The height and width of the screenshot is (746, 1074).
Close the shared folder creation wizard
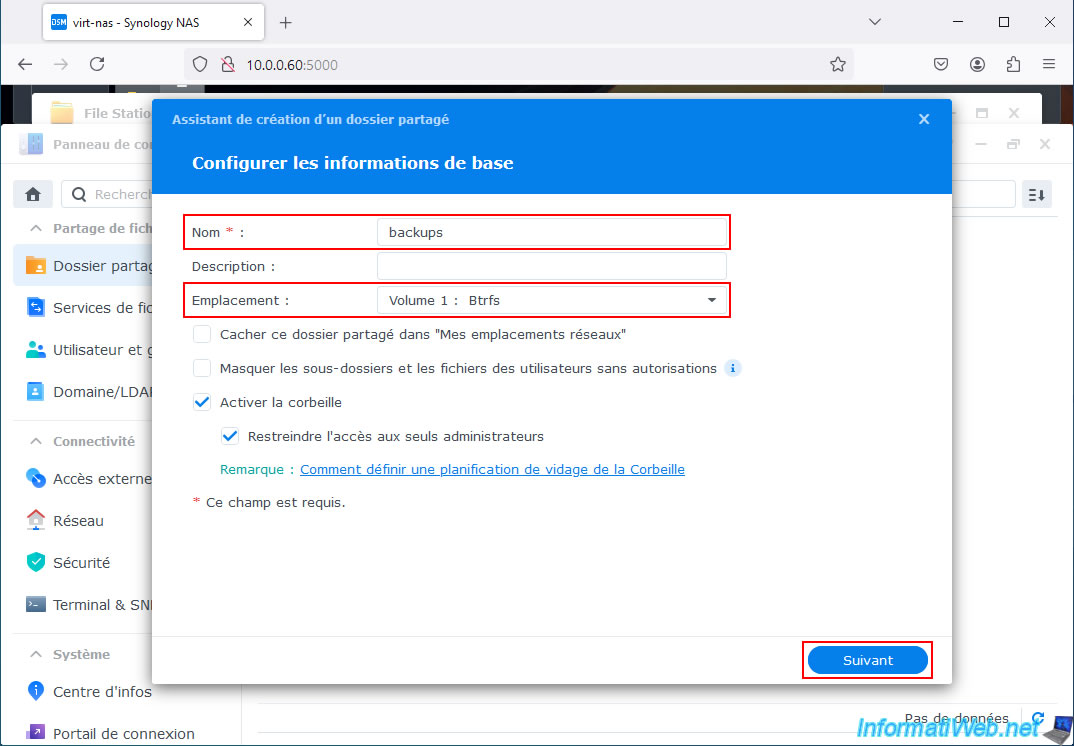[924, 119]
